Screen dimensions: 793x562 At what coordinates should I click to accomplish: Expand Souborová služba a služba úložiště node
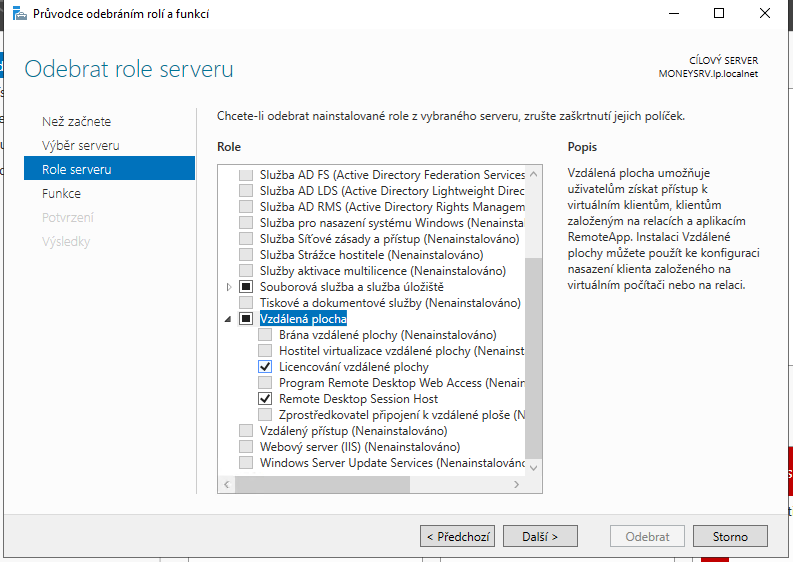click(229, 287)
